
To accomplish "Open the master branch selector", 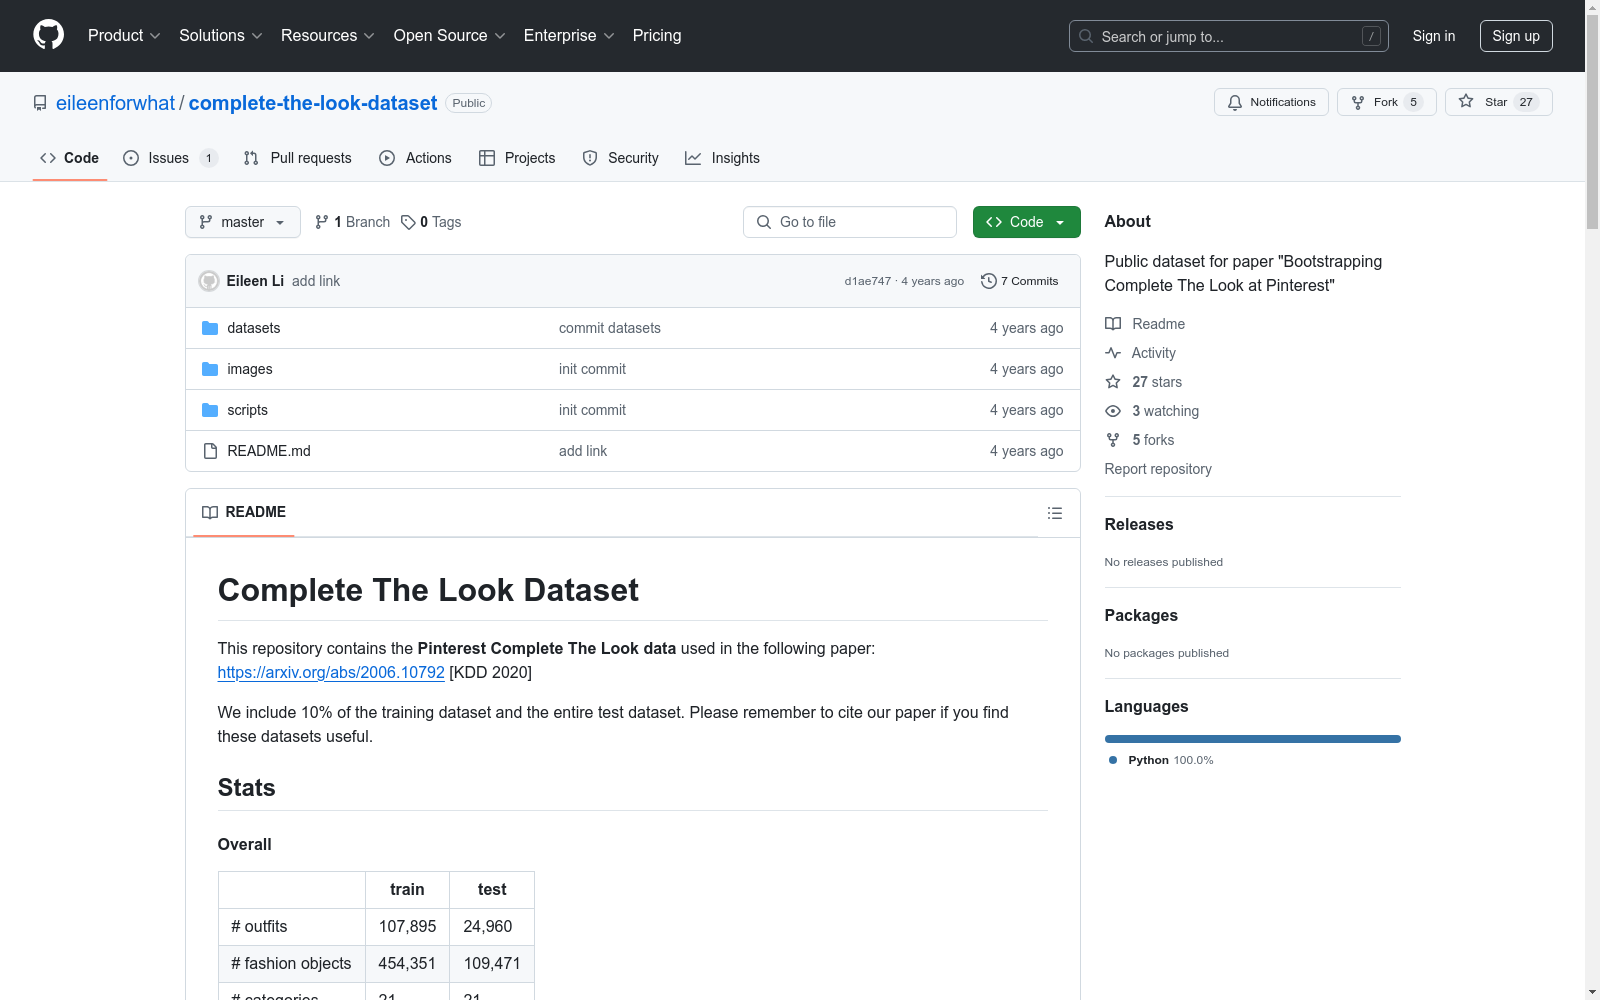I will pos(243,222).
